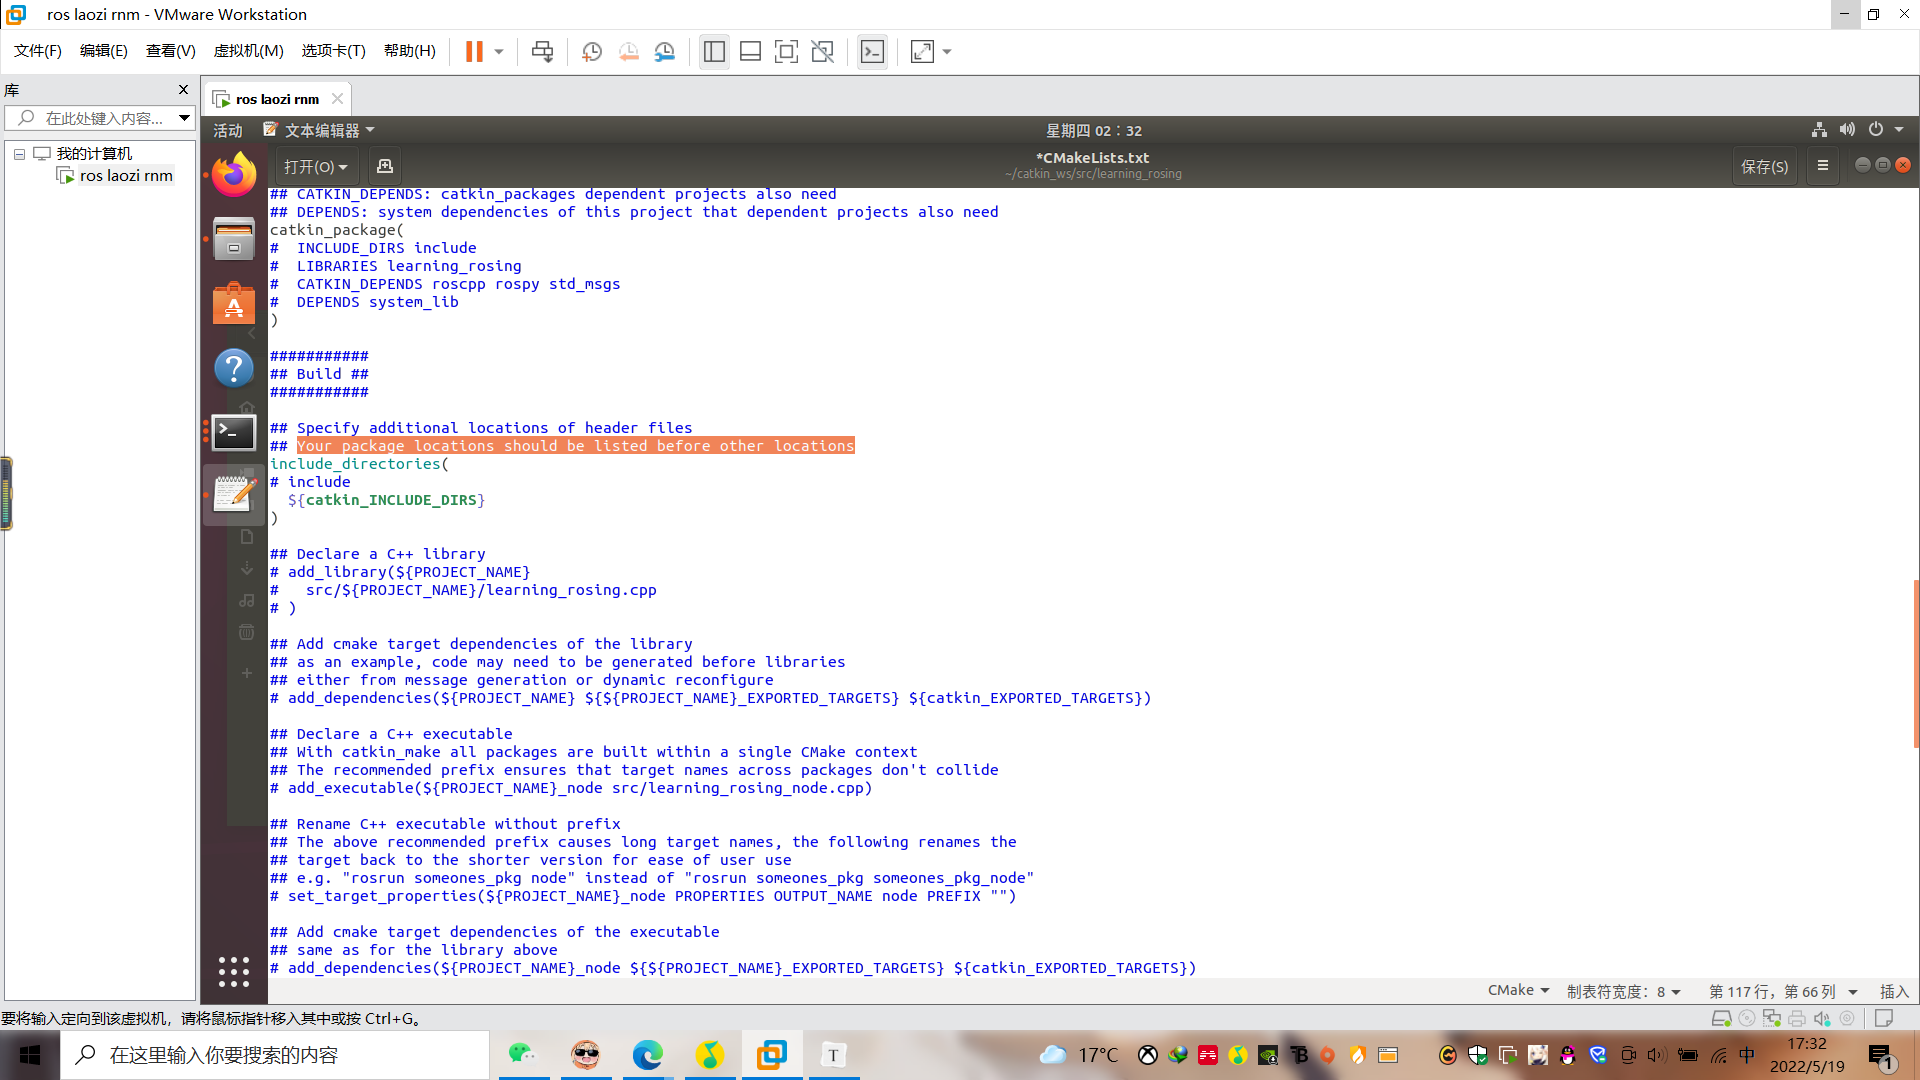The image size is (1920, 1080).
Task: Click the VMware sound card status icon
Action: pyautogui.click(x=1822, y=1018)
